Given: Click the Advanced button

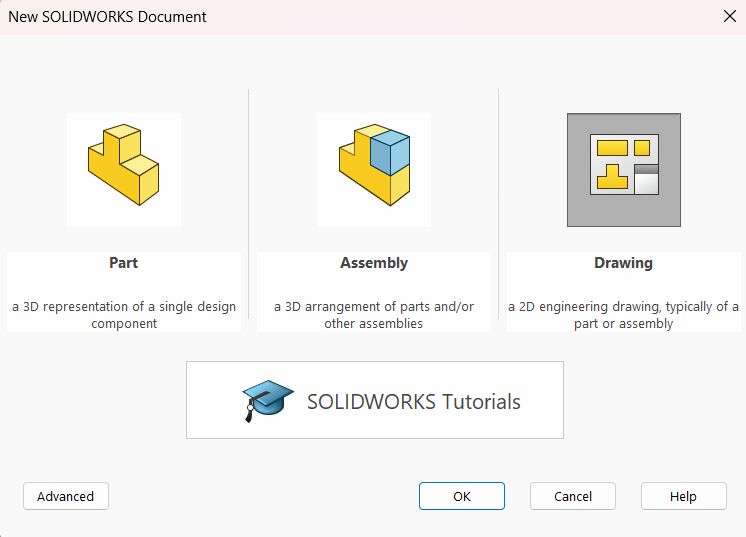Looking at the screenshot, I should point(66,496).
